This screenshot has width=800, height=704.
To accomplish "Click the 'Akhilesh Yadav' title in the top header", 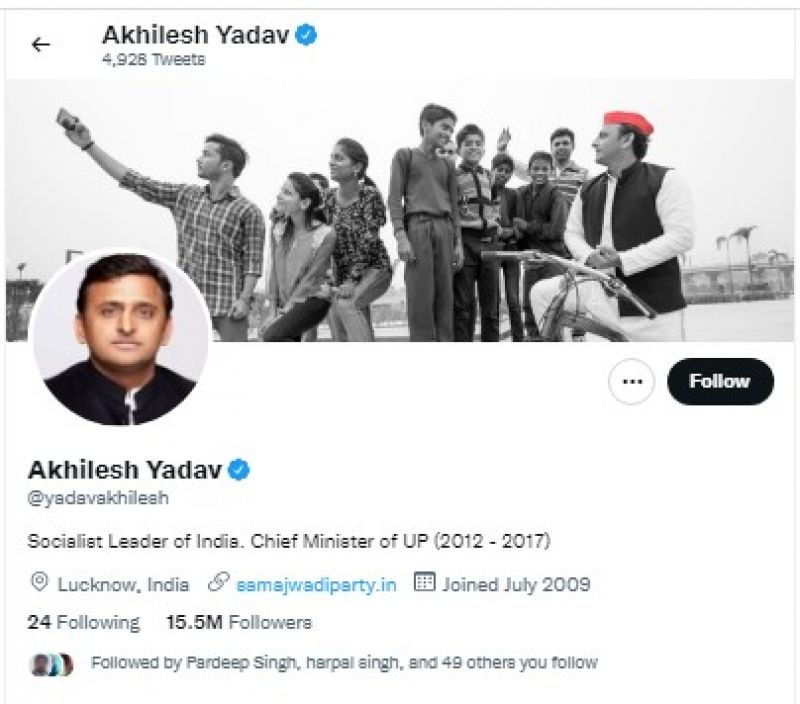I will [x=195, y=35].
